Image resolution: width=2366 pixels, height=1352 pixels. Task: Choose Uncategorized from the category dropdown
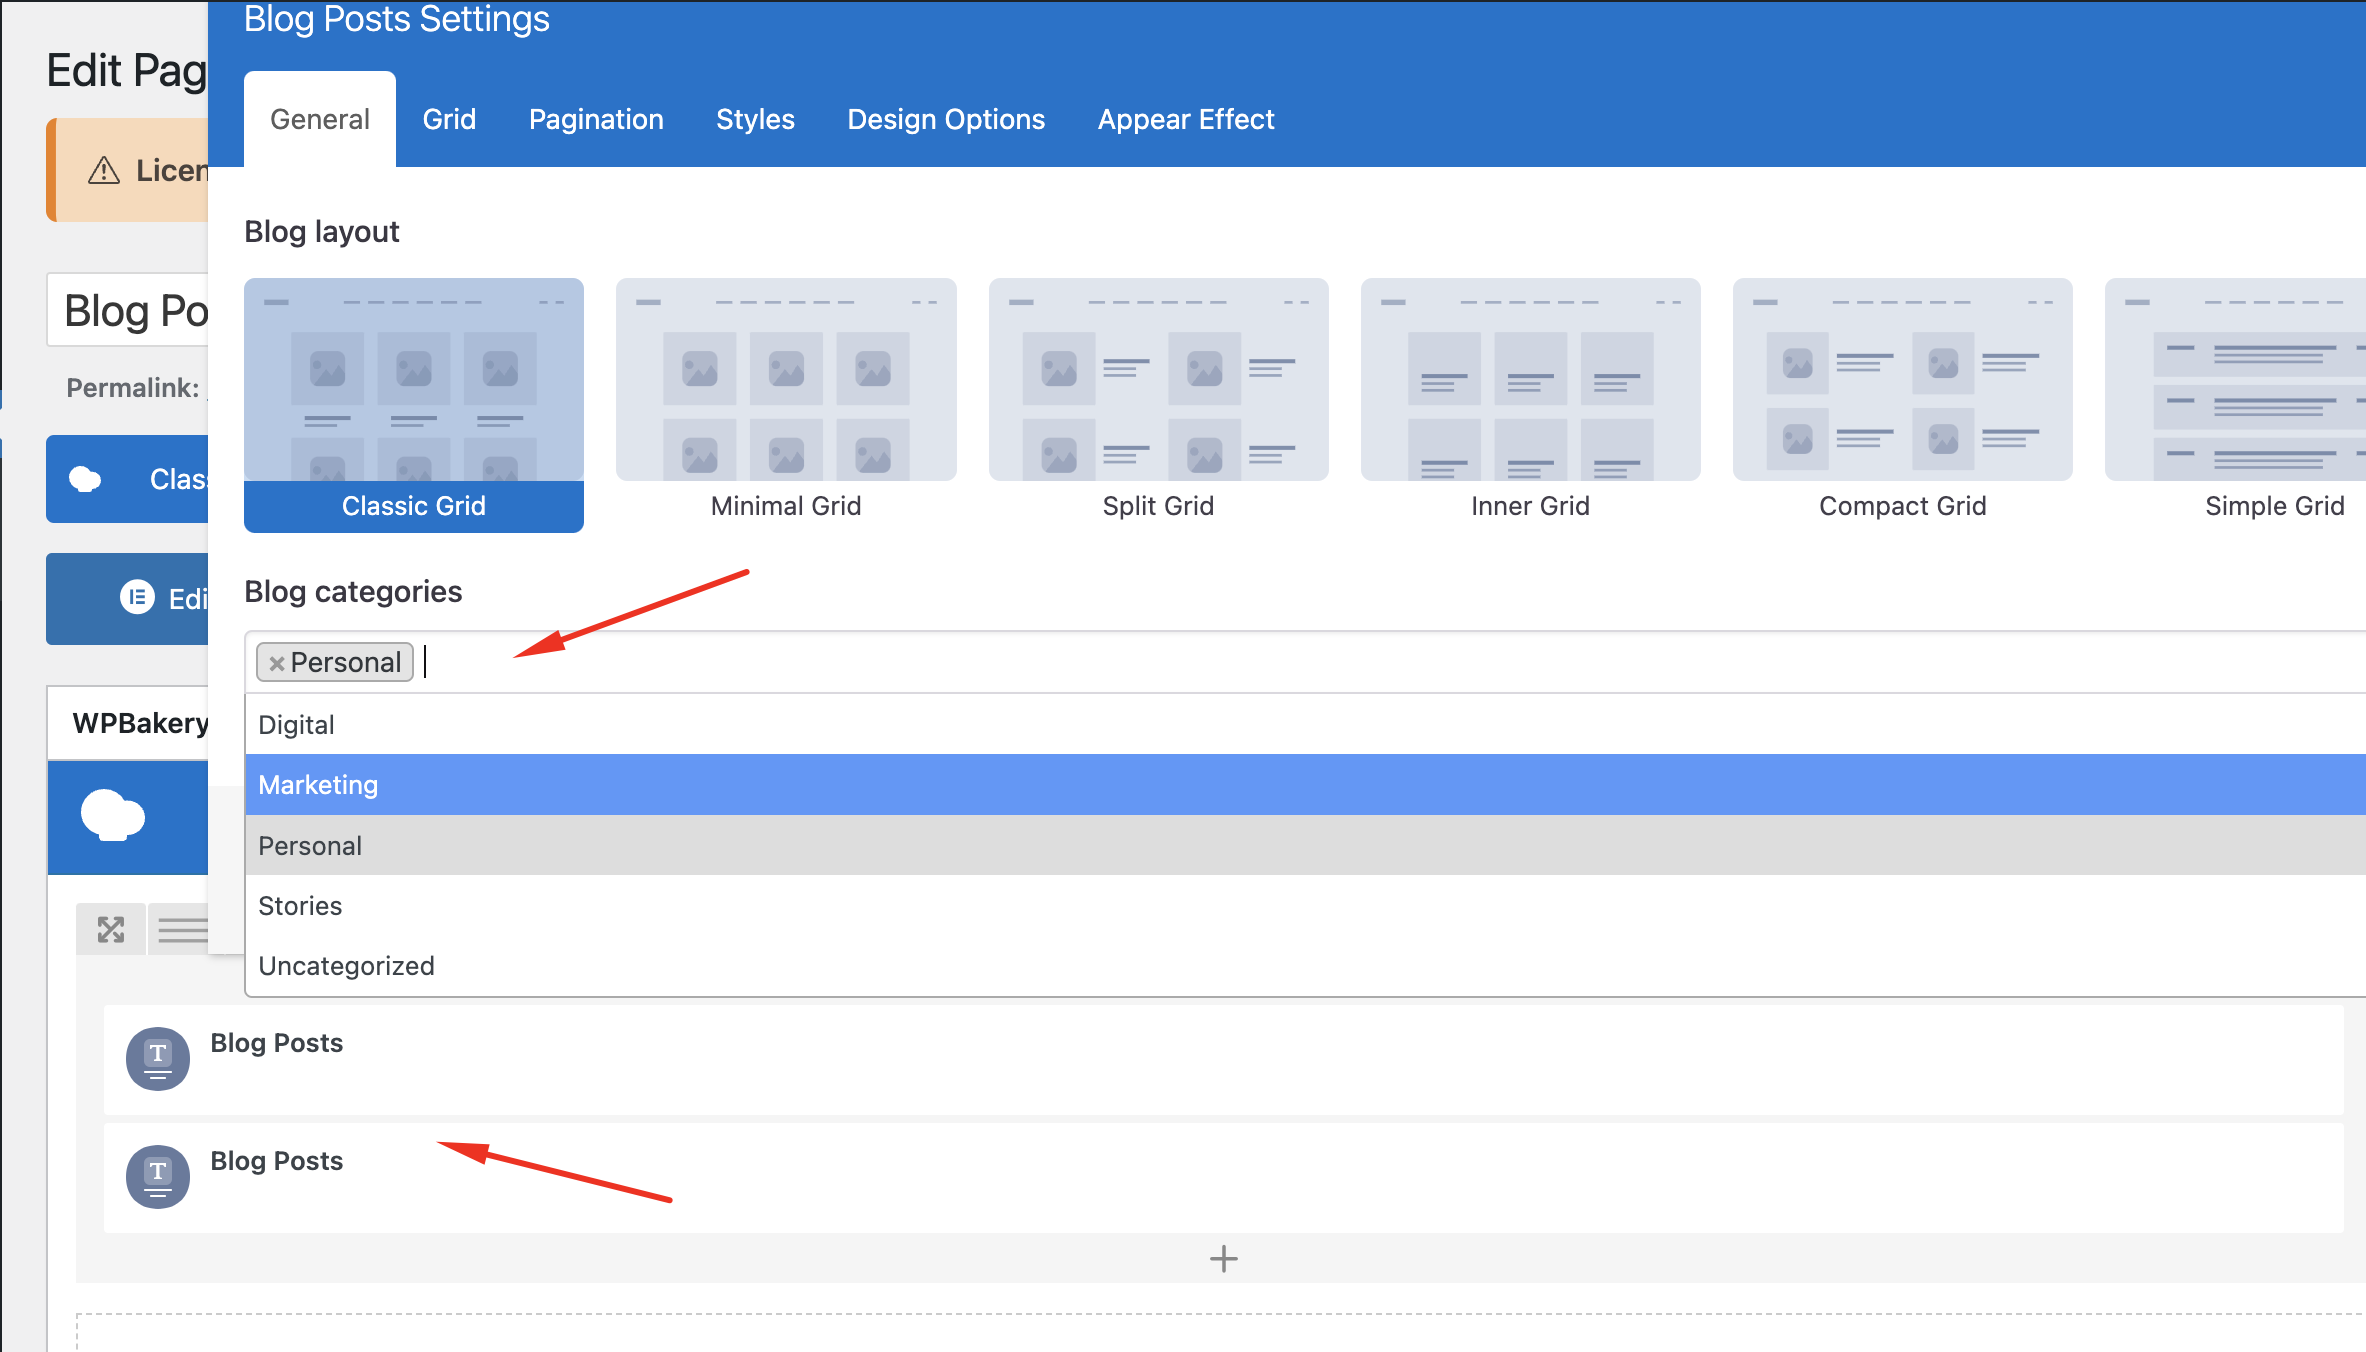(x=1305, y=965)
